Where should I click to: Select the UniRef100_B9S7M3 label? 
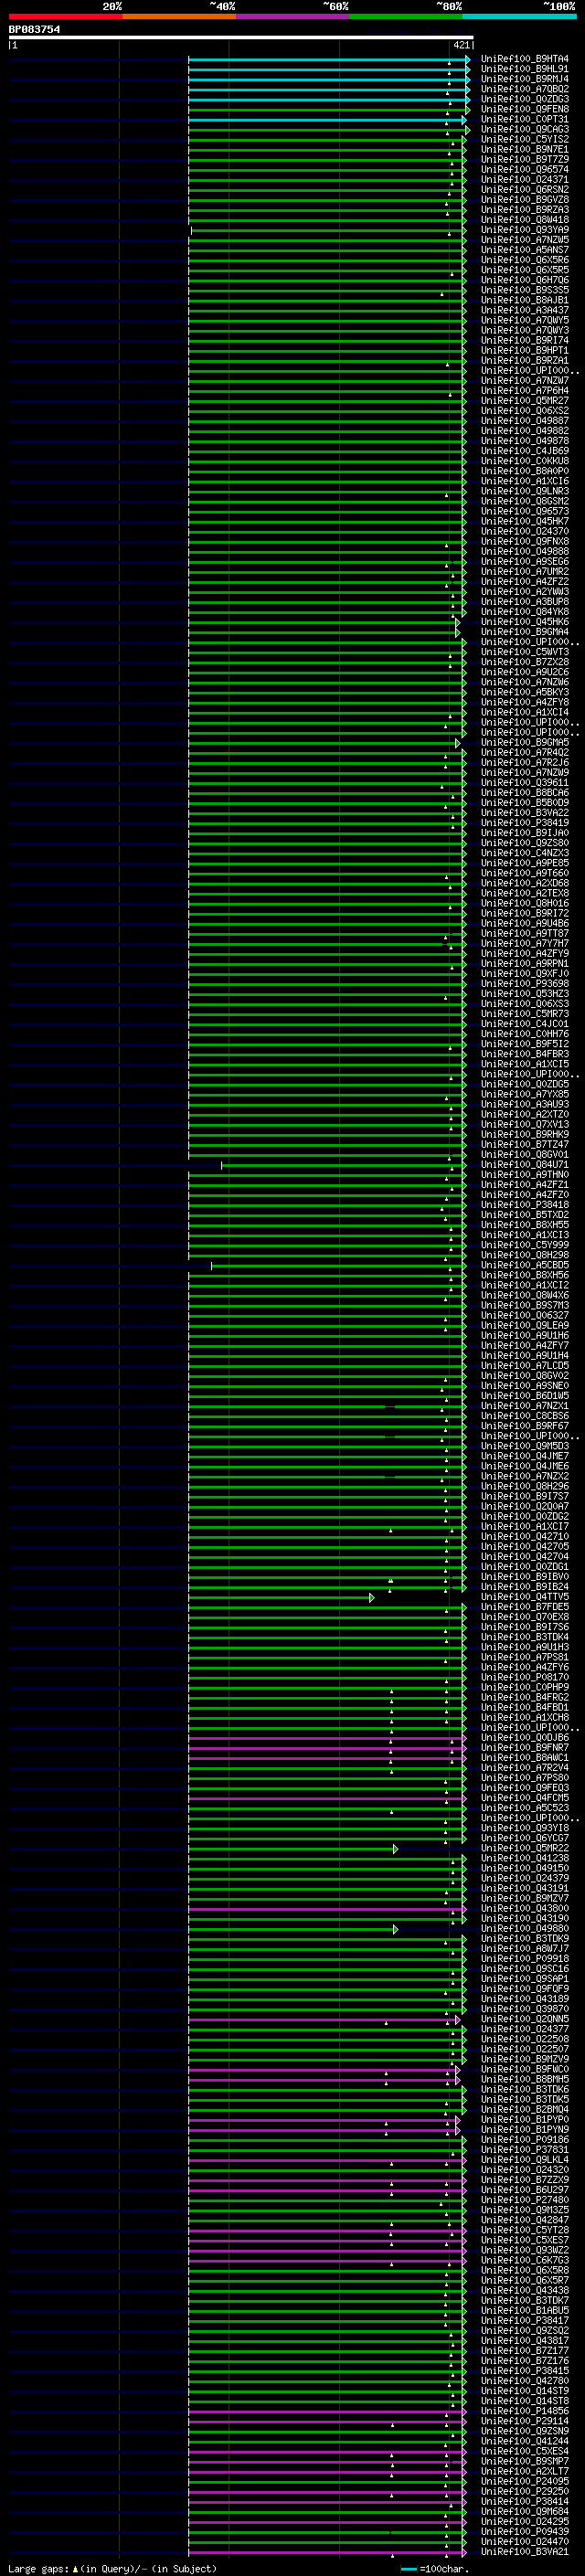(525, 1305)
